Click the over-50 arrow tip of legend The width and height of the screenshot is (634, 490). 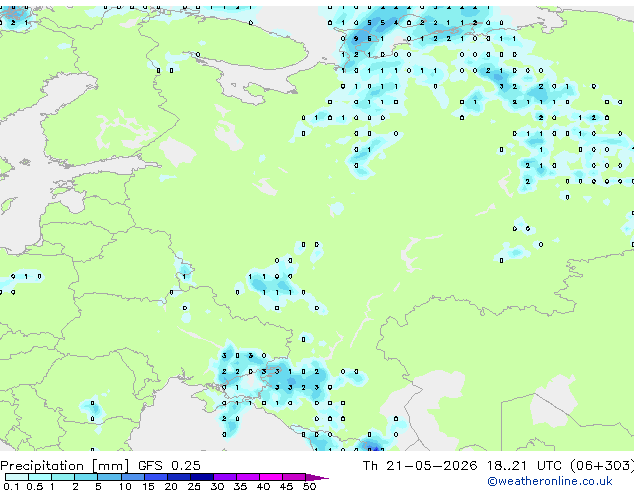pos(317,477)
